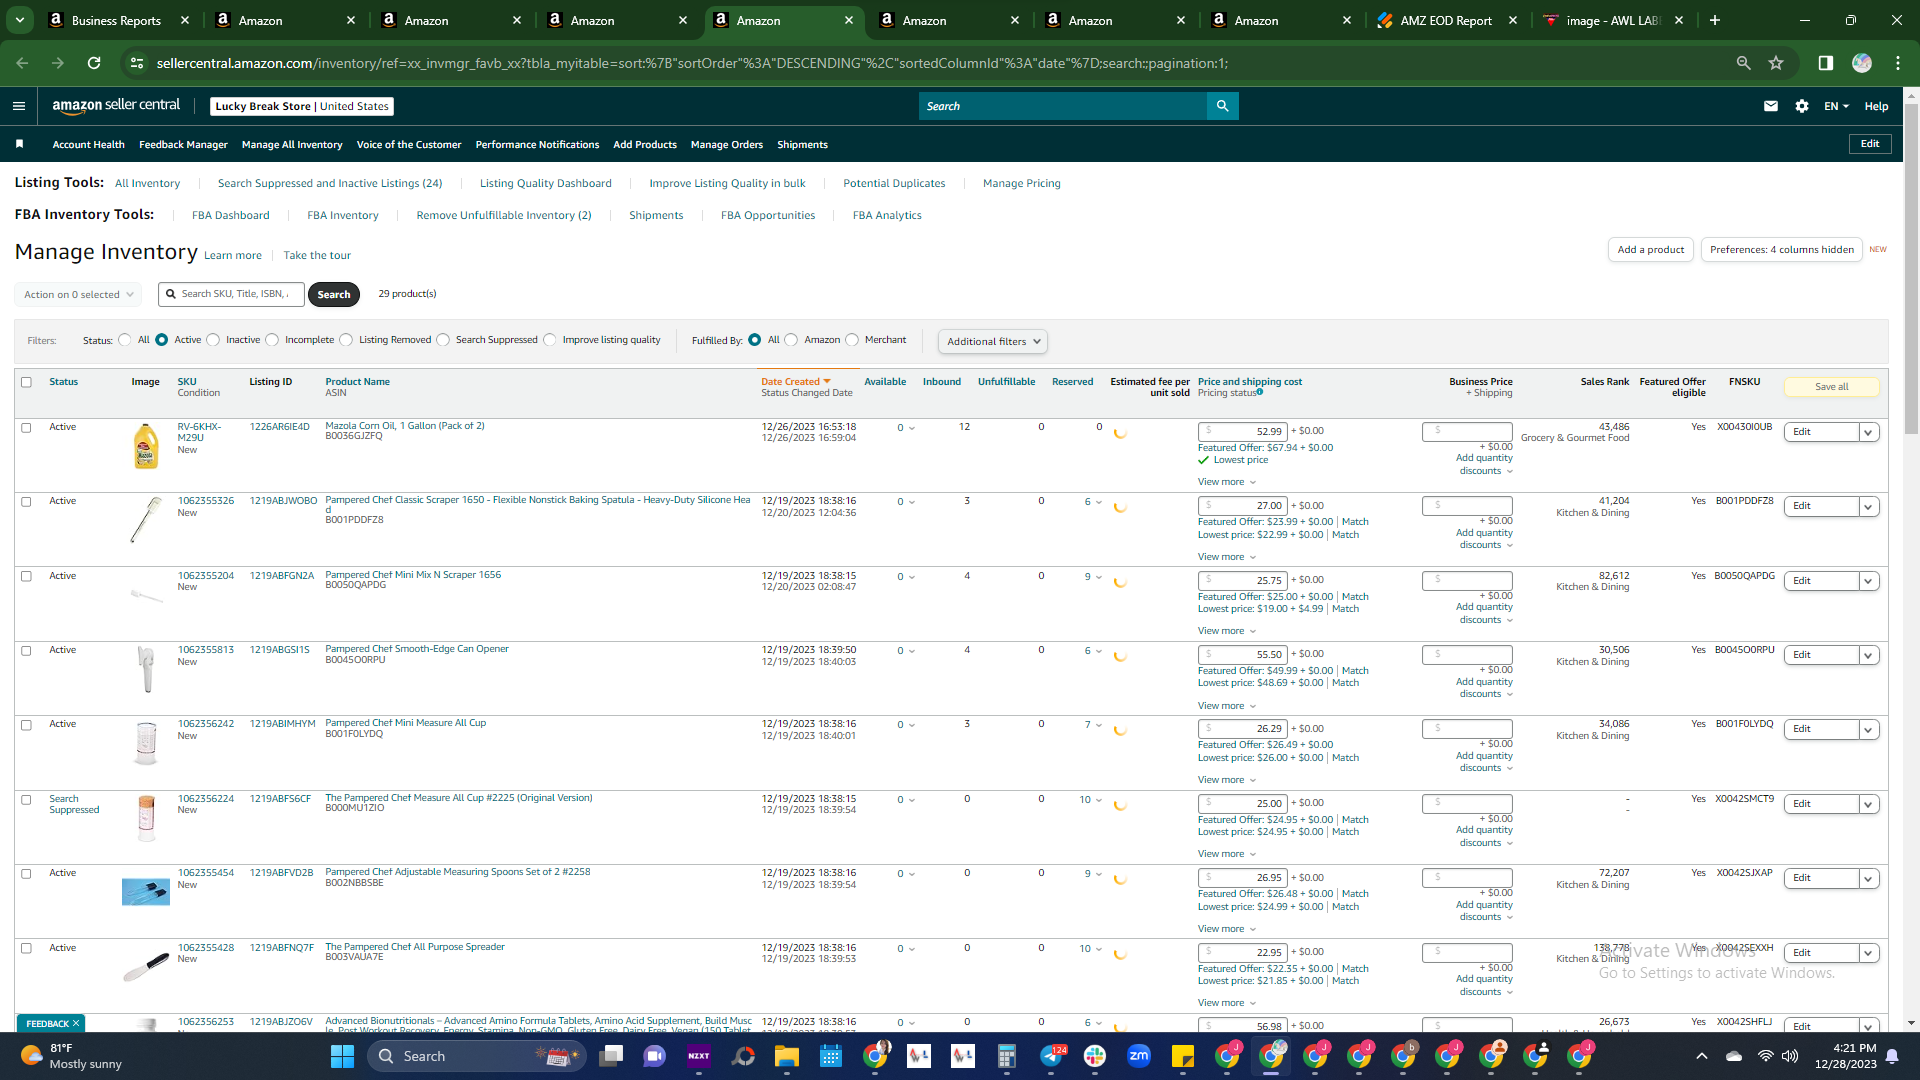This screenshot has height=1080, width=1920.
Task: Go to the FBA Dashboard tool
Action: click(x=231, y=215)
